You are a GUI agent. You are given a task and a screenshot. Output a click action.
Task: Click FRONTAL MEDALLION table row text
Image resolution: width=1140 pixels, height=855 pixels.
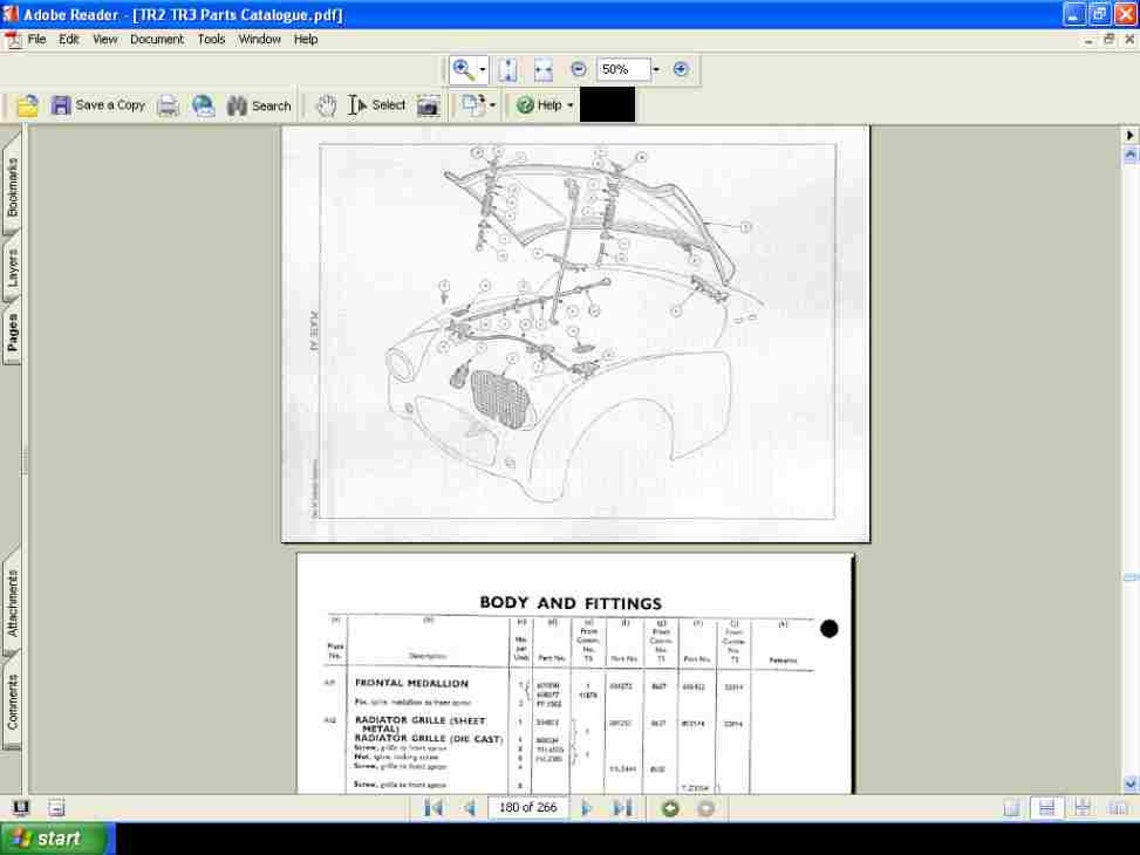[412, 683]
